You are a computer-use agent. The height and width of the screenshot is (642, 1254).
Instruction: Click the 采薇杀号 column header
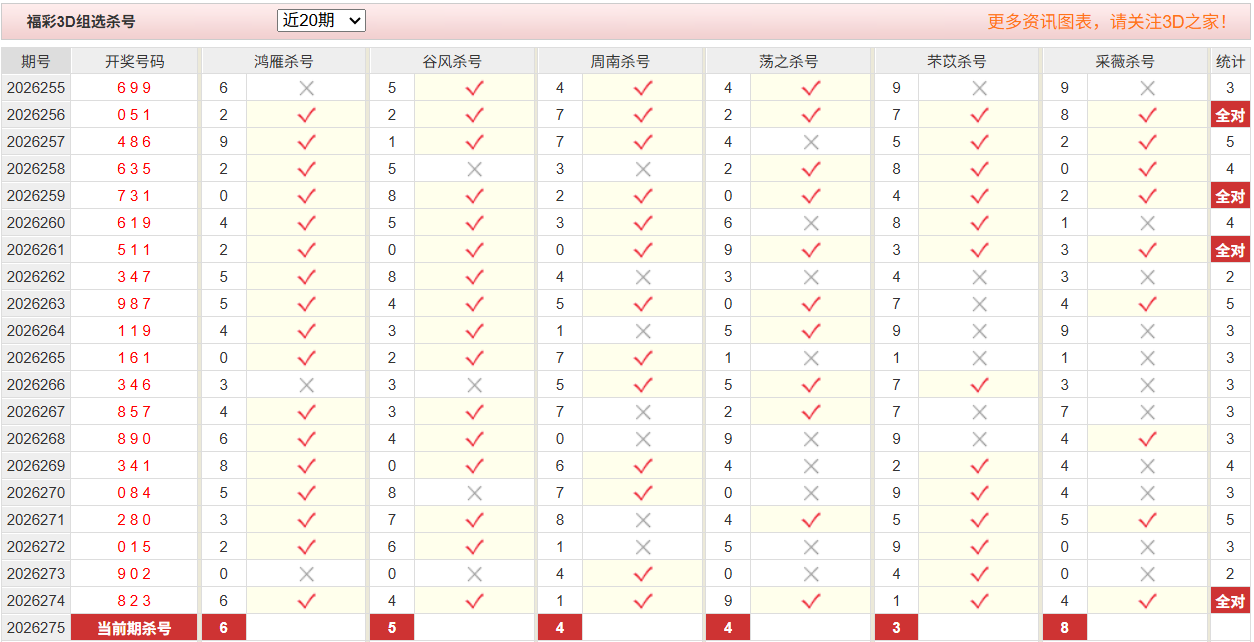[x=1125, y=61]
